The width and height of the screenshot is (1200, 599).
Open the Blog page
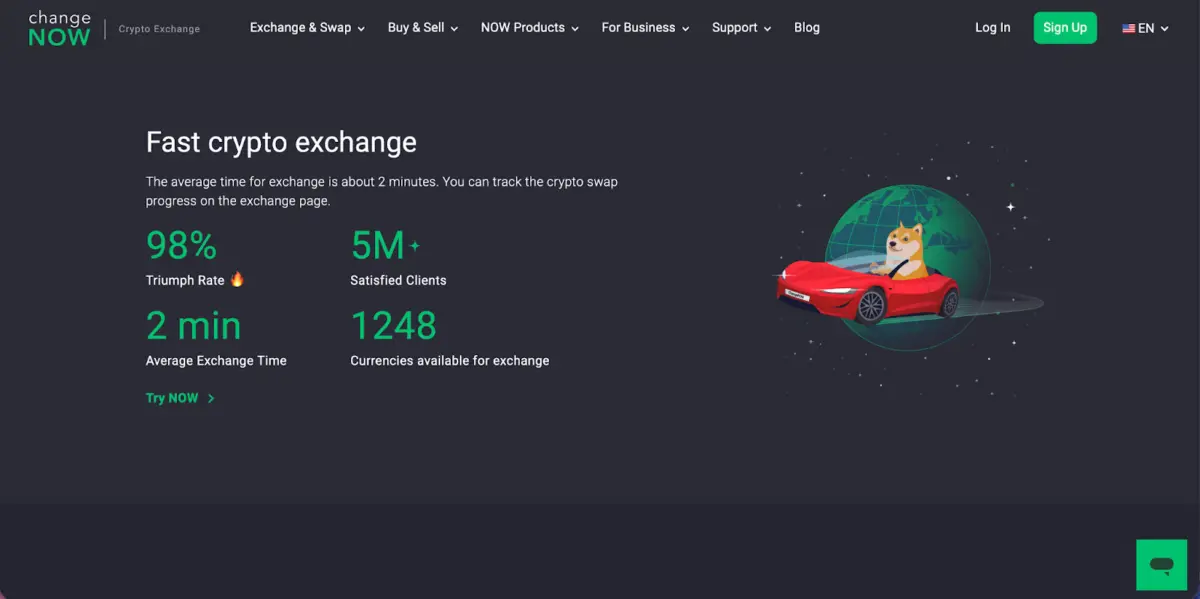tap(807, 28)
